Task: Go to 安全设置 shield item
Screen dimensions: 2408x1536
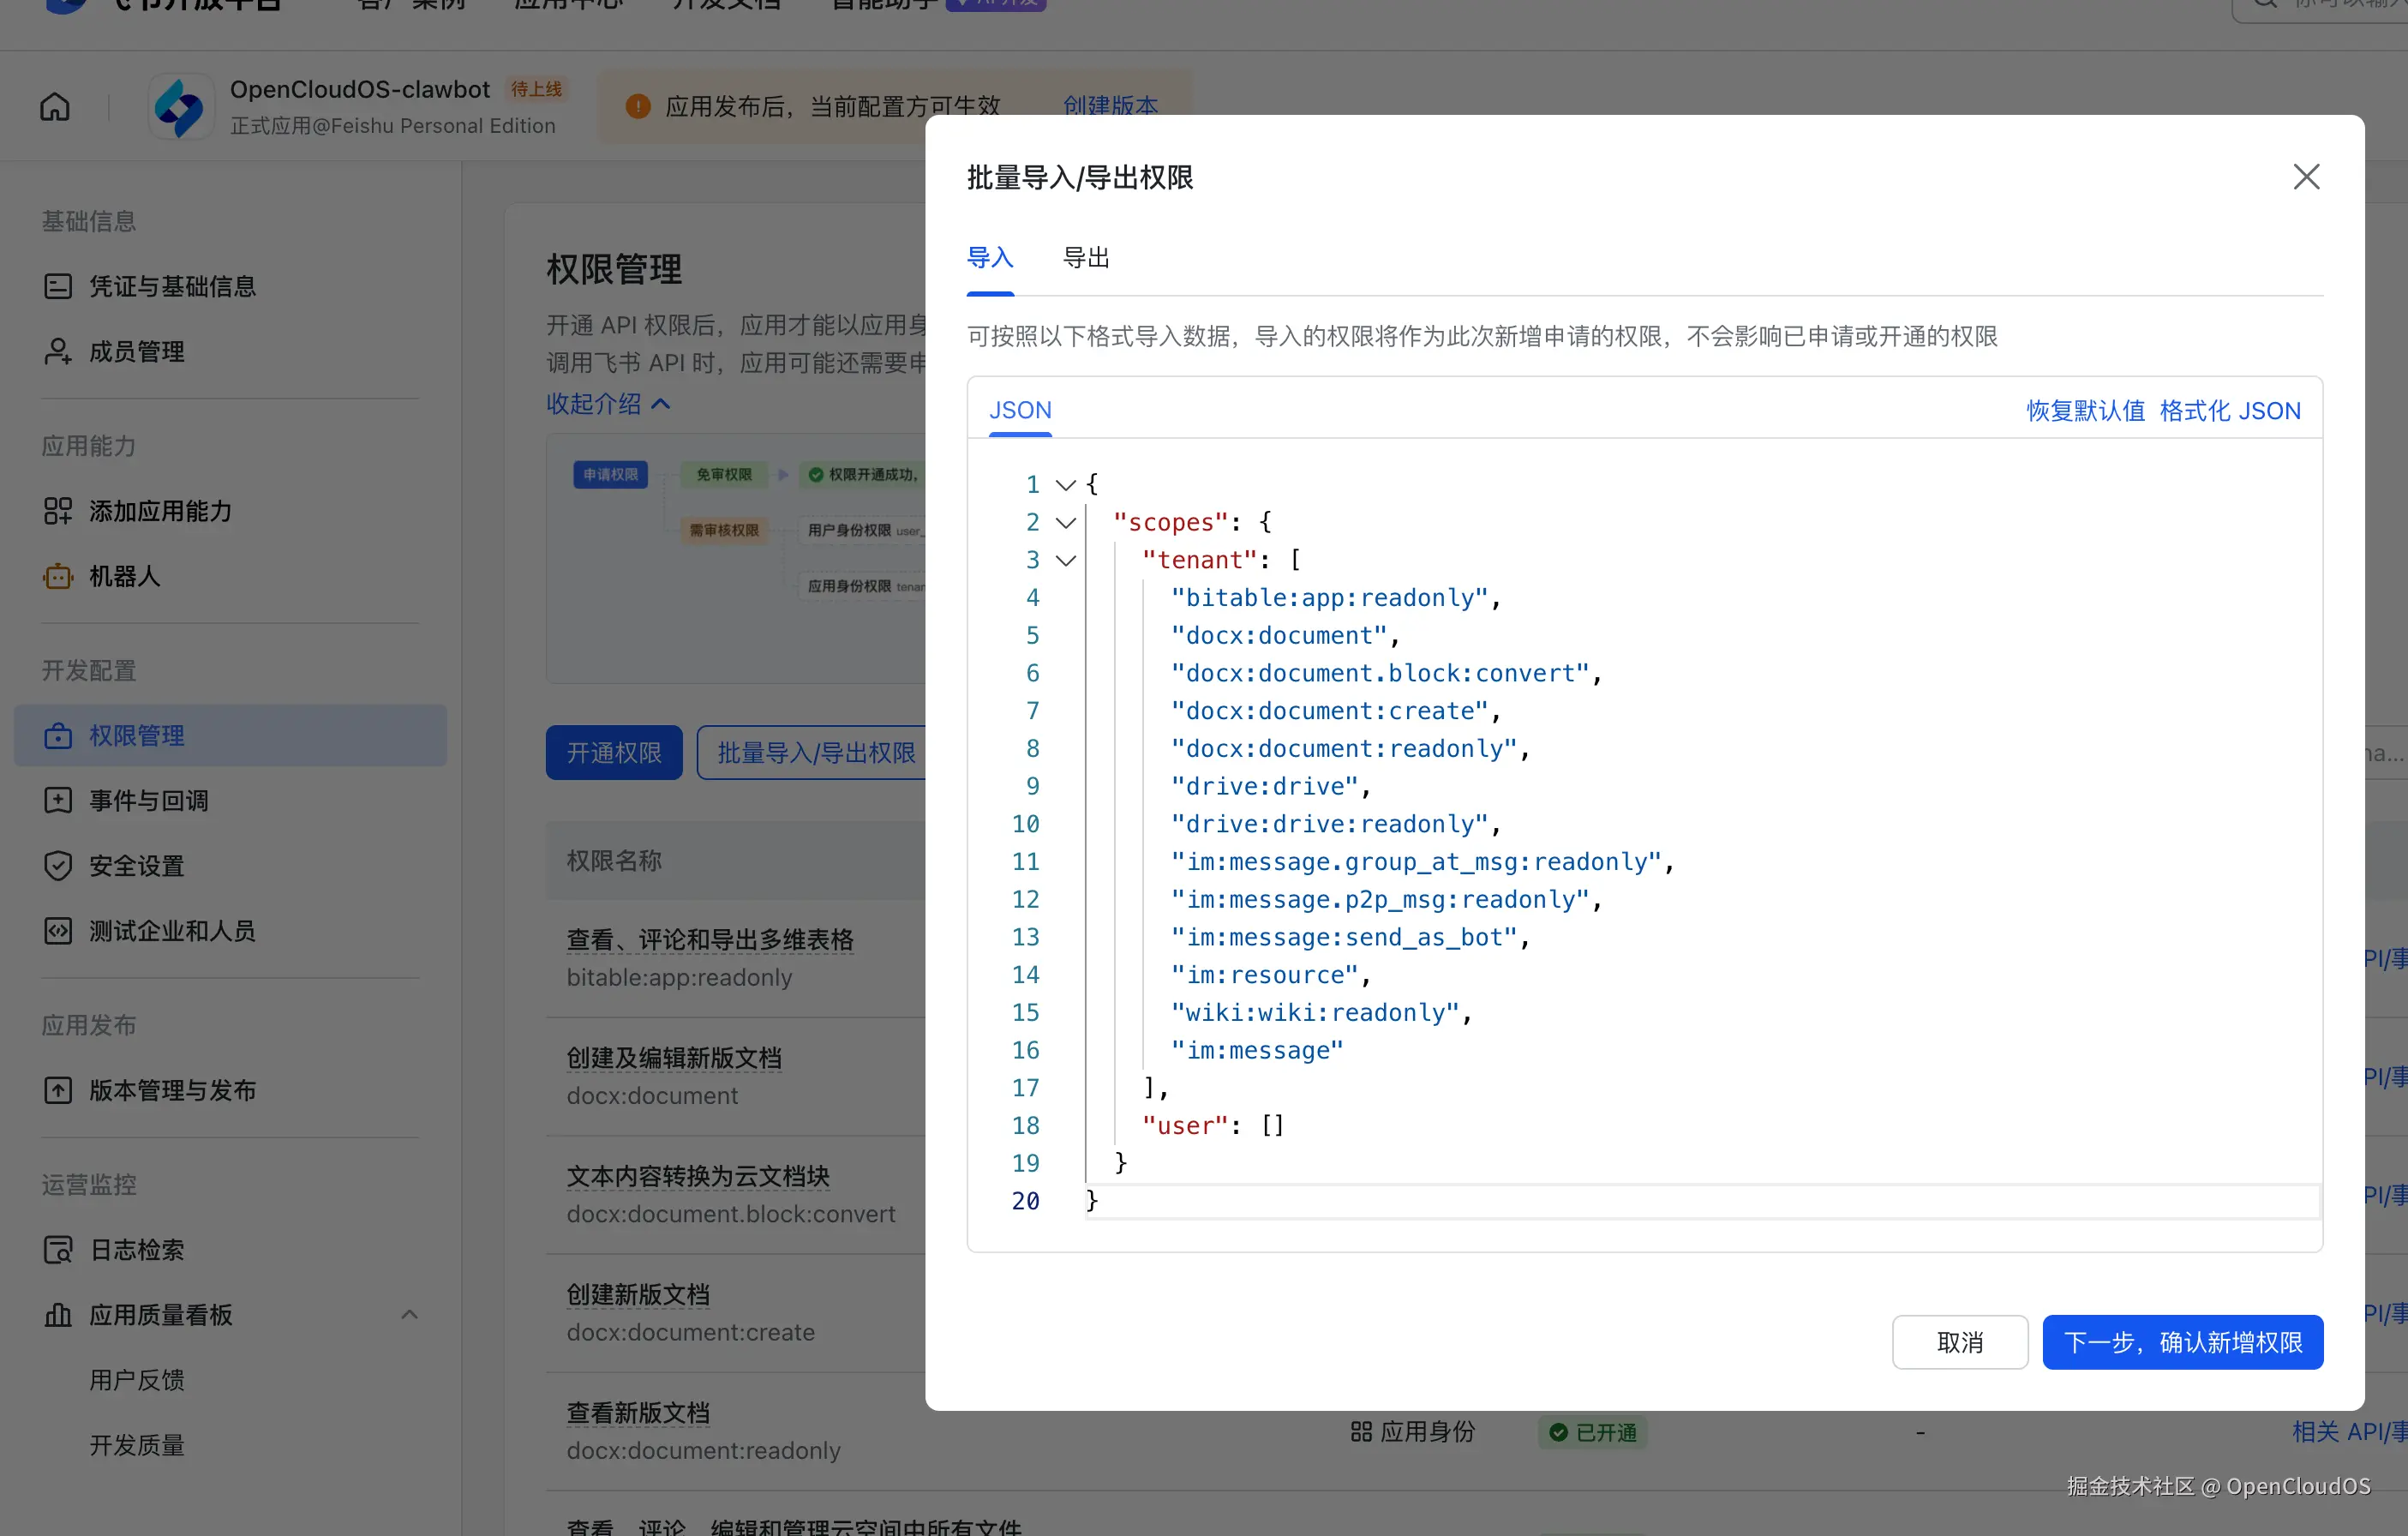Action: pos(136,865)
